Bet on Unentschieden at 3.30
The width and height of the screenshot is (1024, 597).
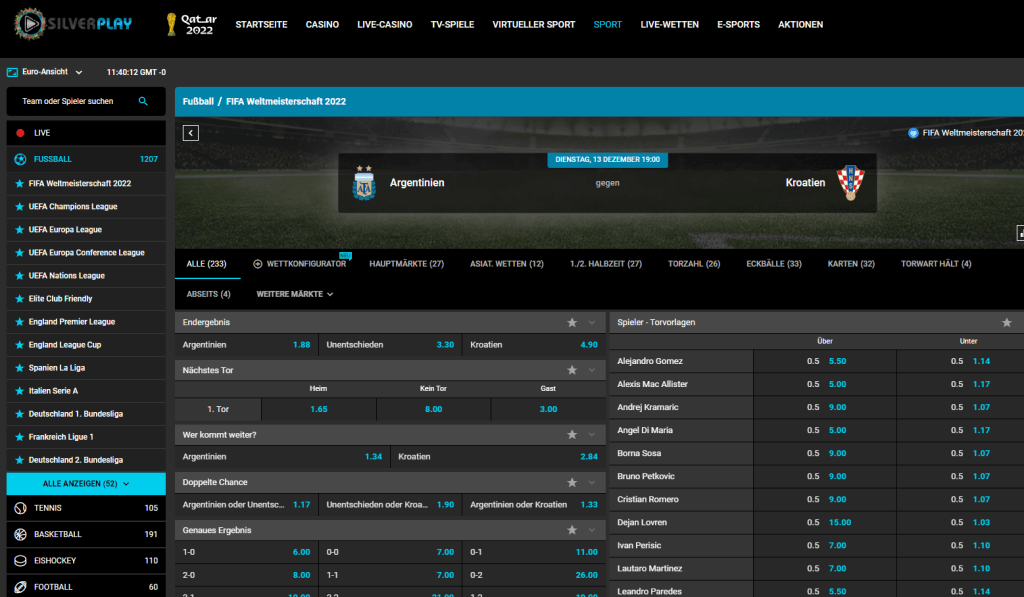pos(390,345)
